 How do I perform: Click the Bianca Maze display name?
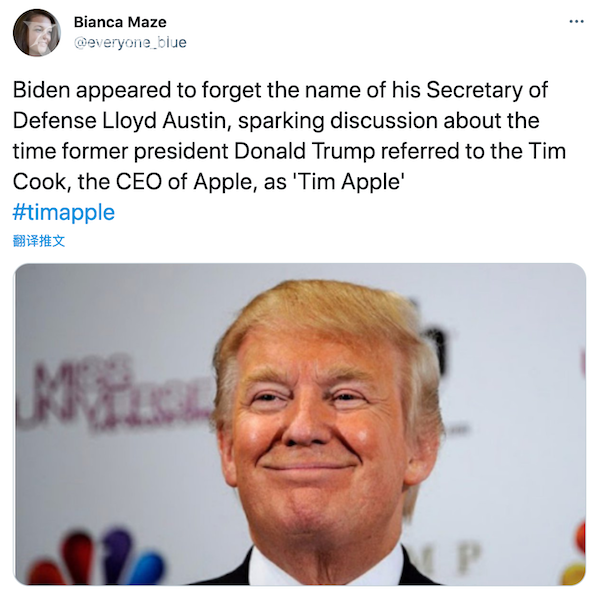click(x=120, y=22)
